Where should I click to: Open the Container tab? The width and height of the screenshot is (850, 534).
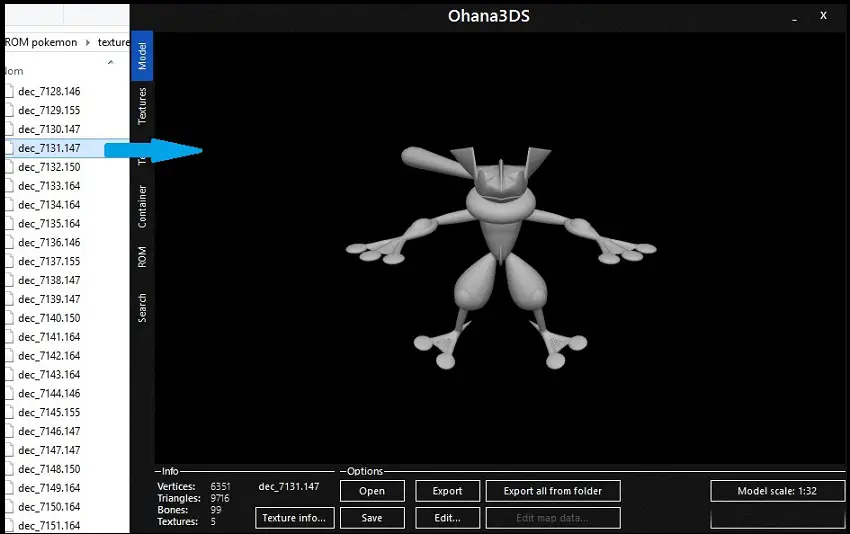142,207
